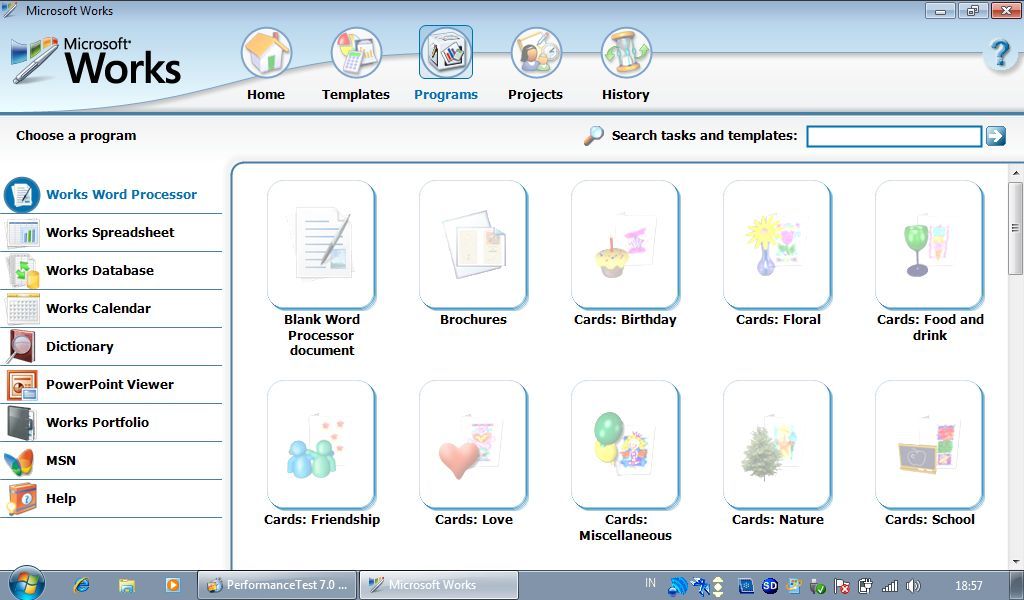Viewport: 1024px width, 600px height.
Task: Click the Action Center flag tray icon
Action: 842,586
